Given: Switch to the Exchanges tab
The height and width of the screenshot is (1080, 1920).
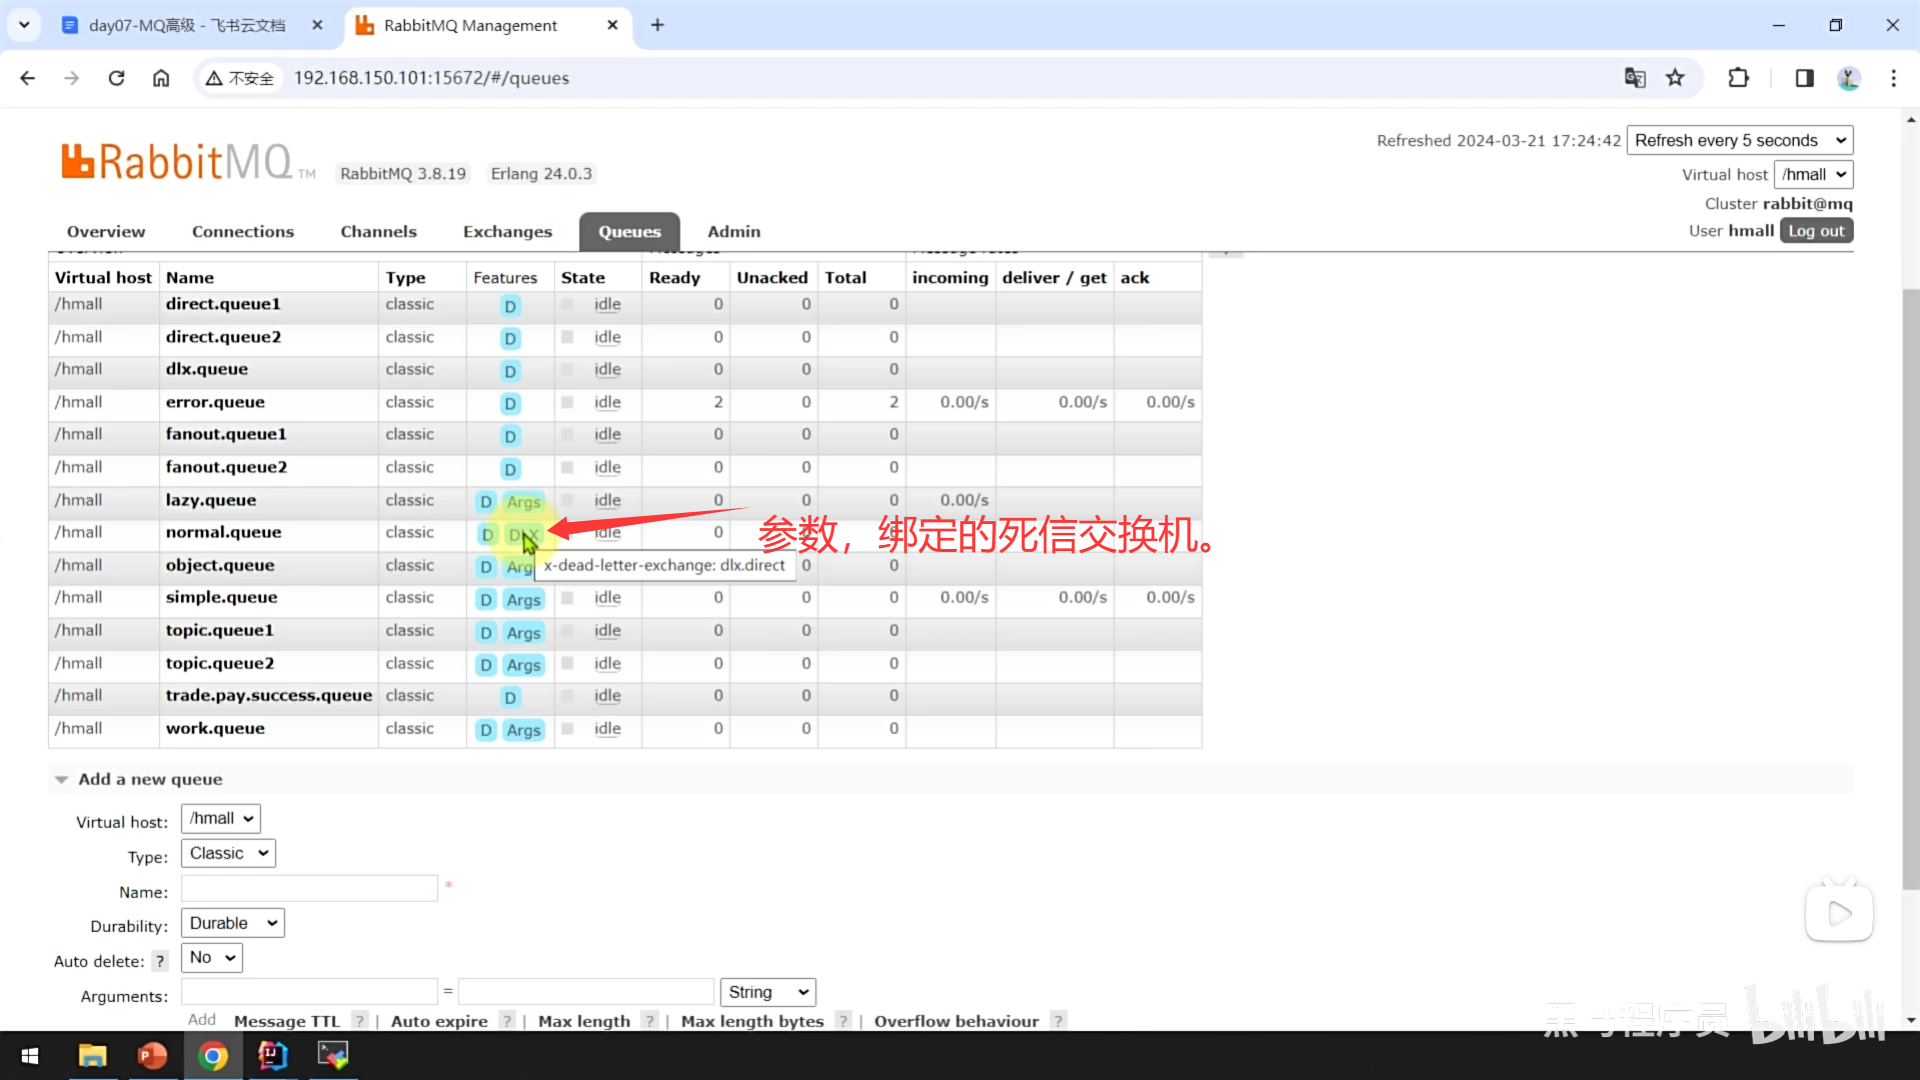Looking at the screenshot, I should pyautogui.click(x=507, y=231).
